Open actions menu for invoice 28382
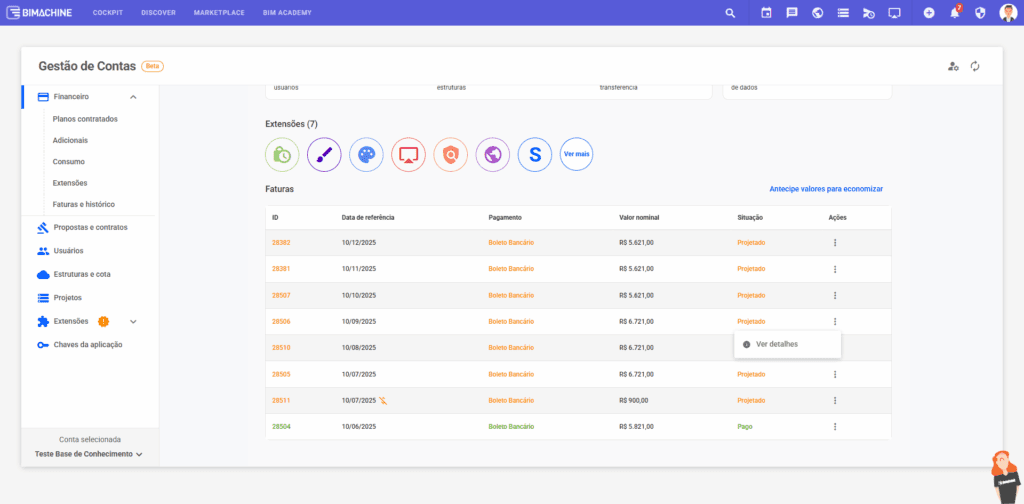 pyautogui.click(x=835, y=243)
